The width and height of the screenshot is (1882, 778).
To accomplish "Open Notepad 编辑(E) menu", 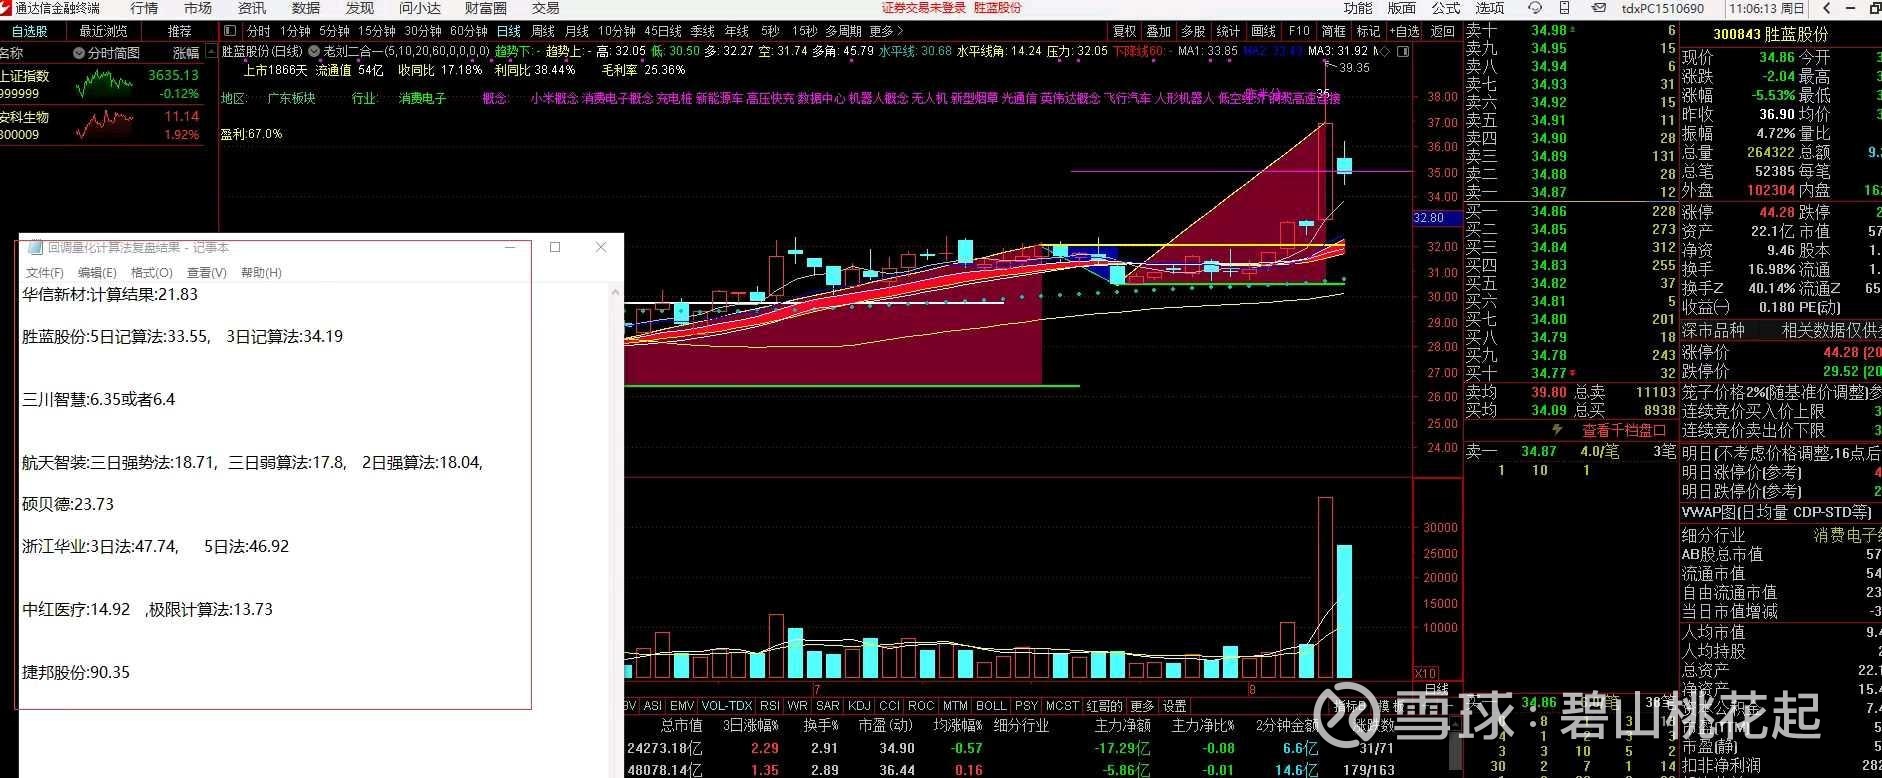I will tap(97, 272).
